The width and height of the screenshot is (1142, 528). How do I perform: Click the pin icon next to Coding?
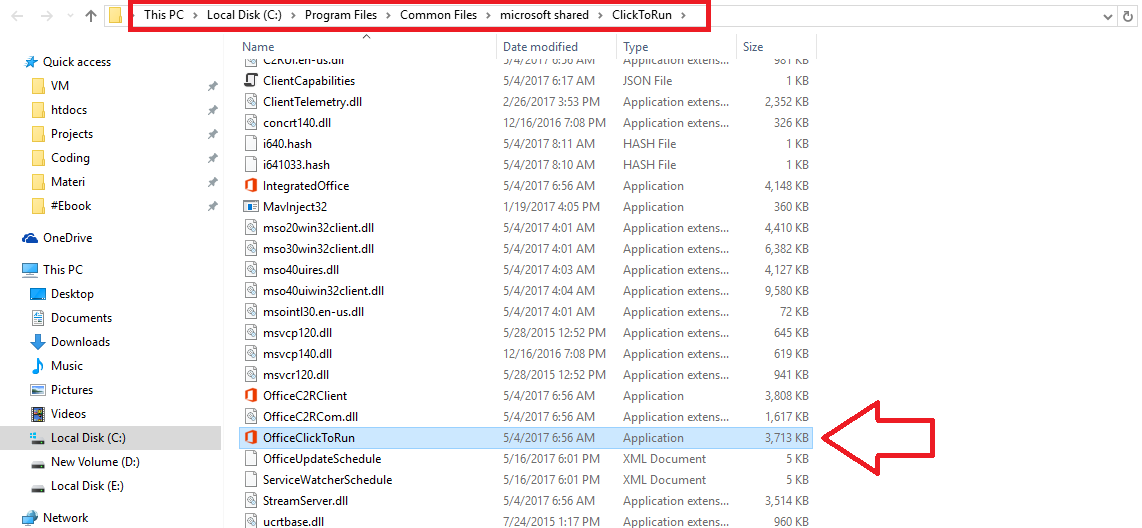click(212, 158)
